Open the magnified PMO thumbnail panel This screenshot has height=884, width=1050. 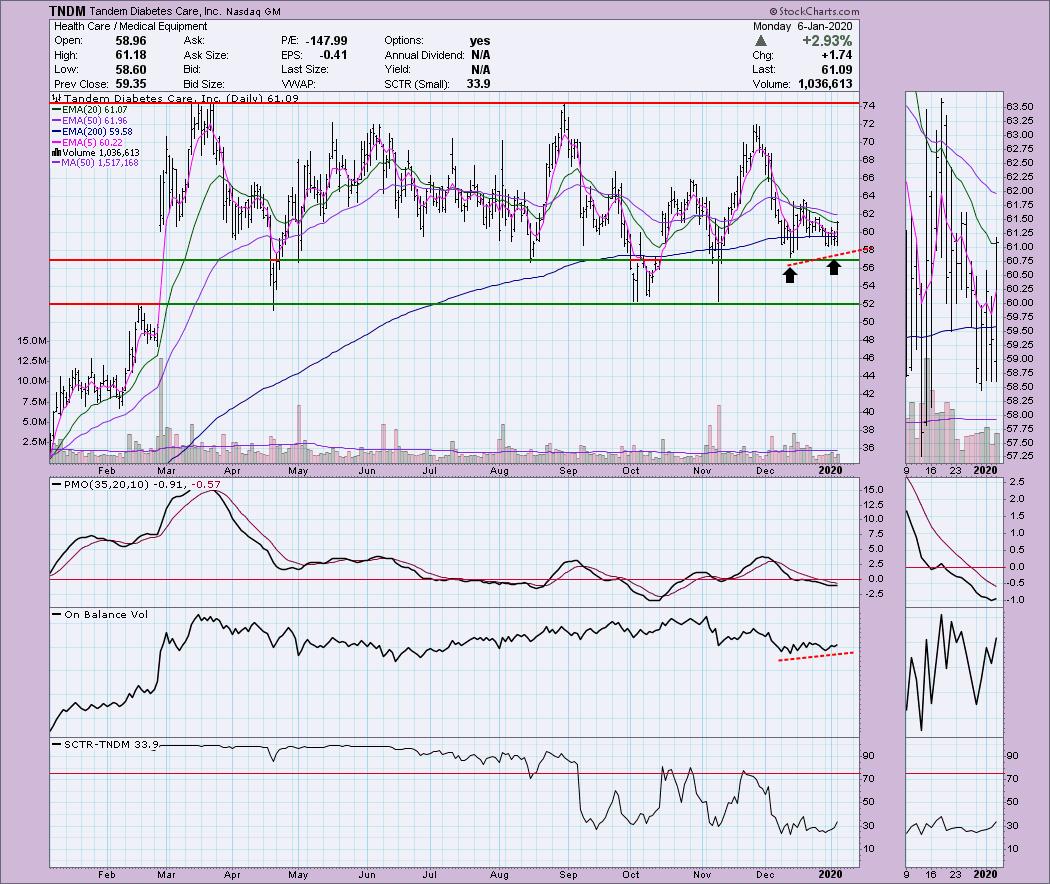(954, 542)
